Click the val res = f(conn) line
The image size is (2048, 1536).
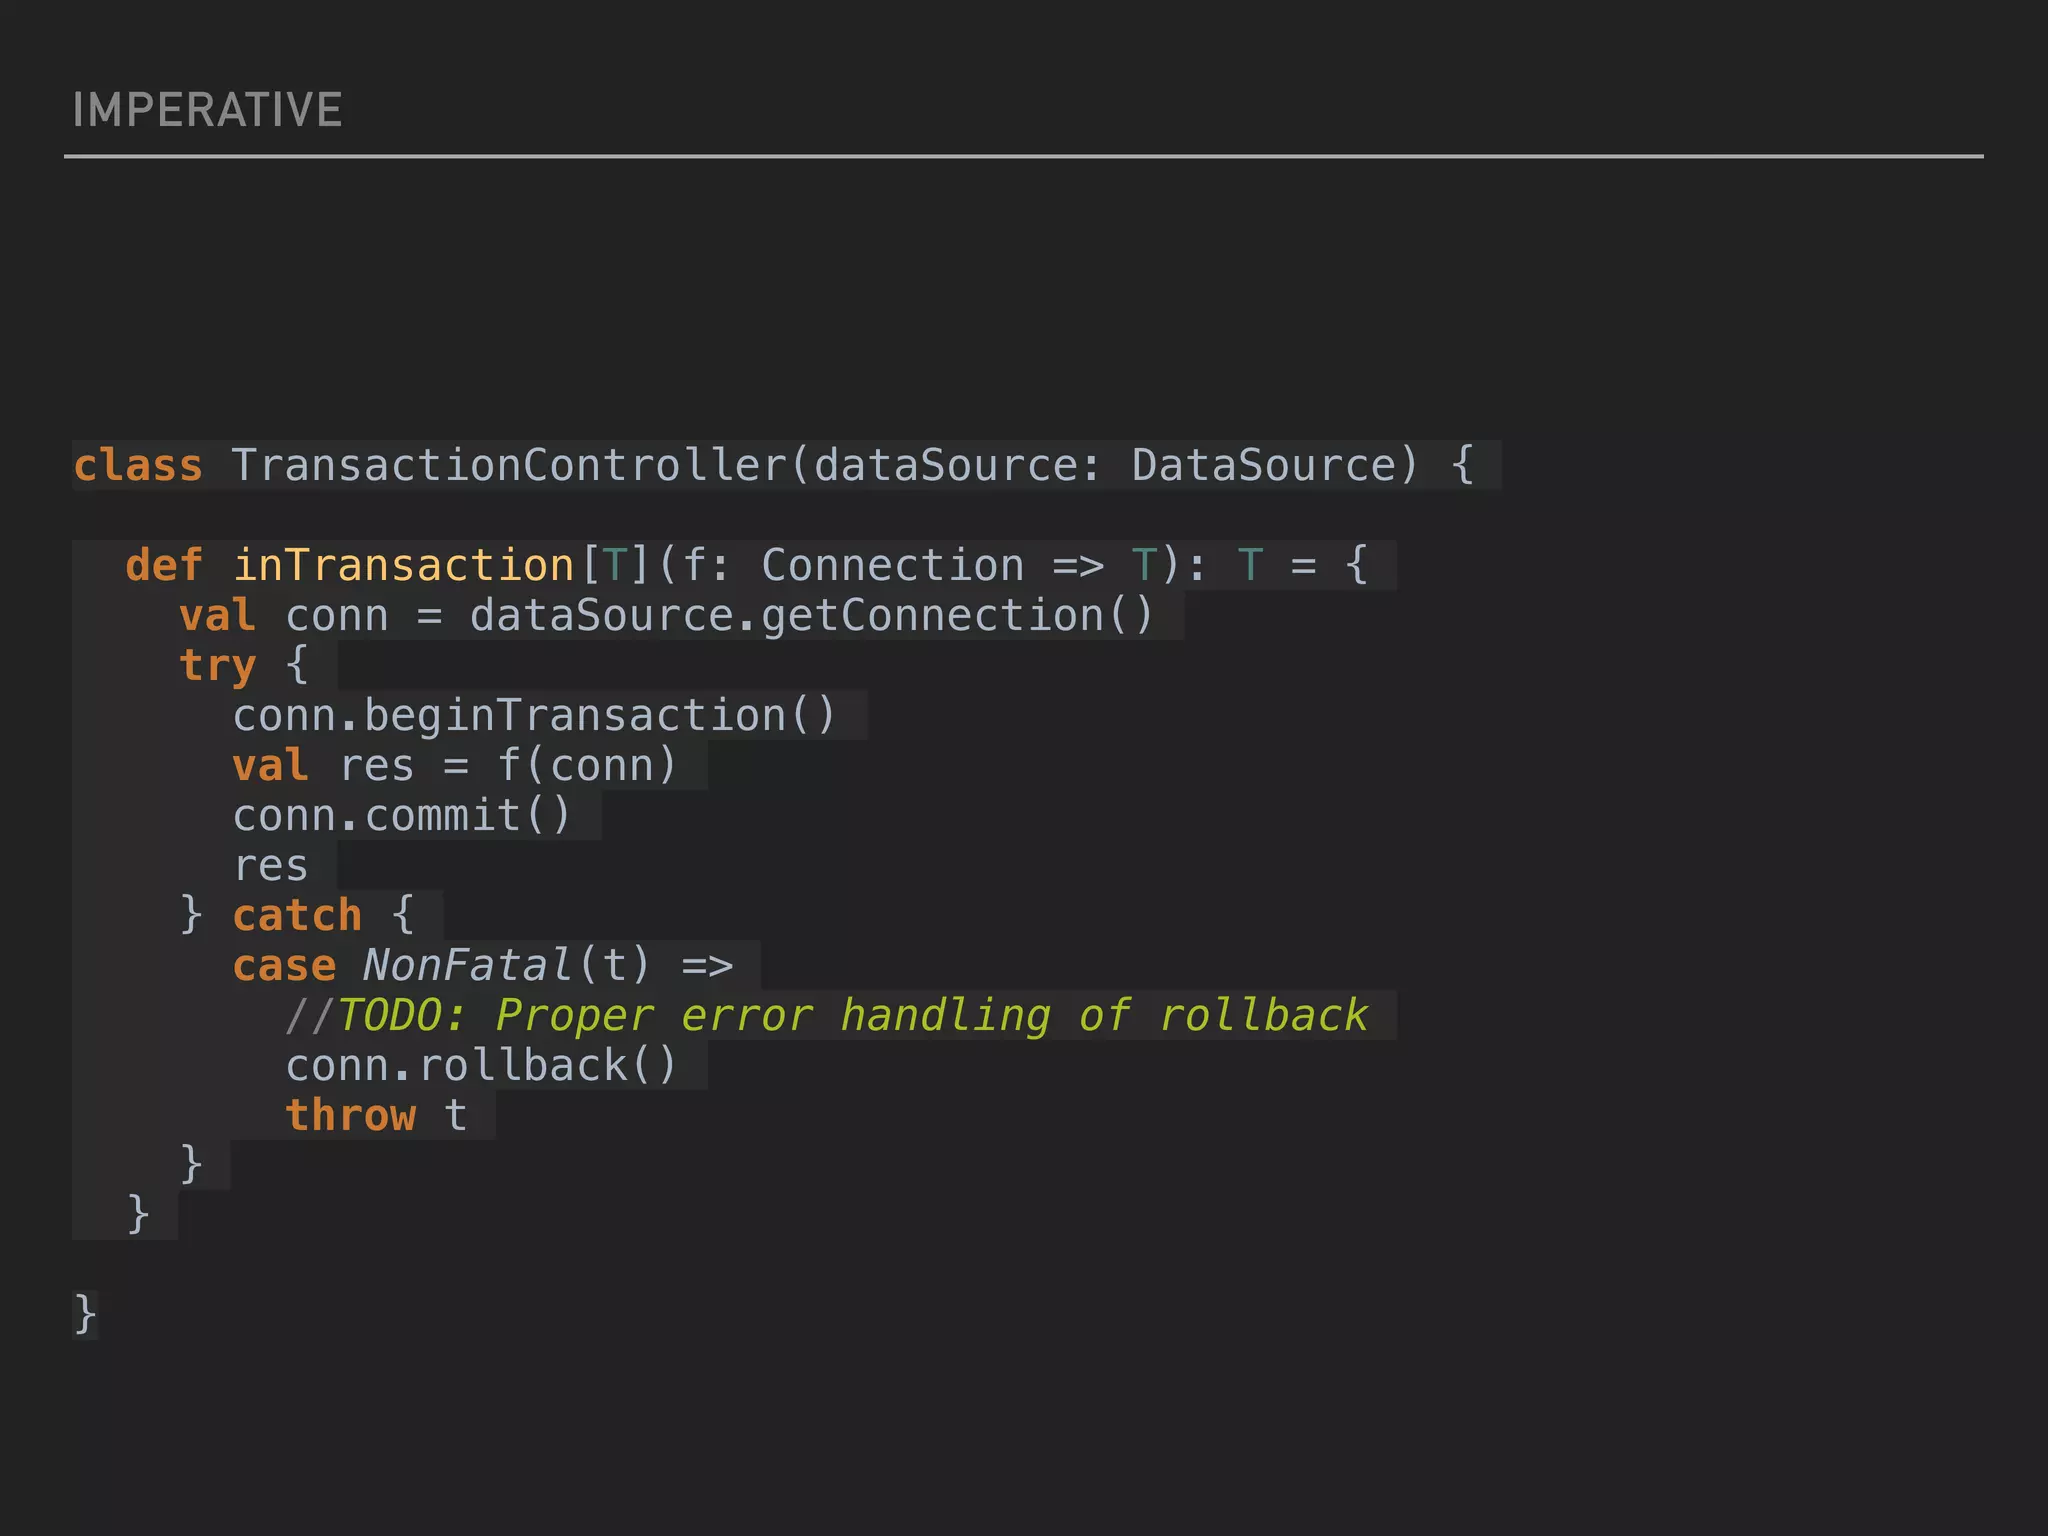point(455,765)
